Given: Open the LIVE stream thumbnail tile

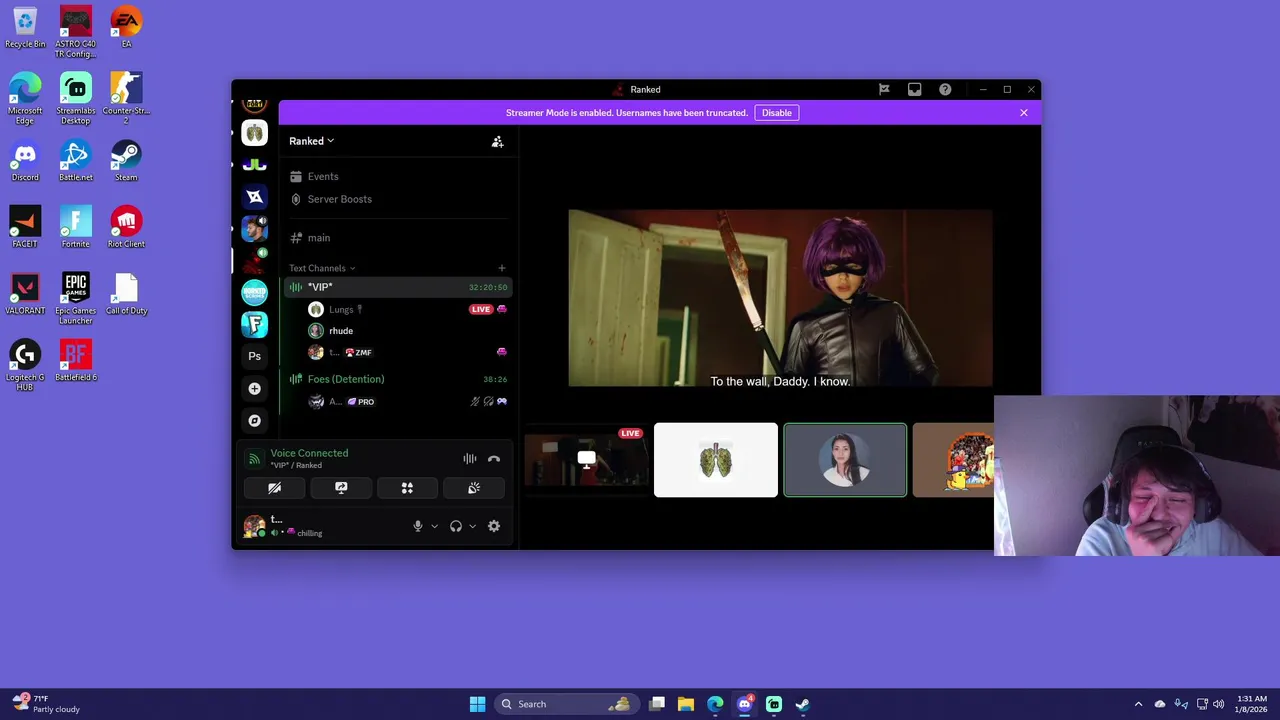Looking at the screenshot, I should [x=586, y=460].
